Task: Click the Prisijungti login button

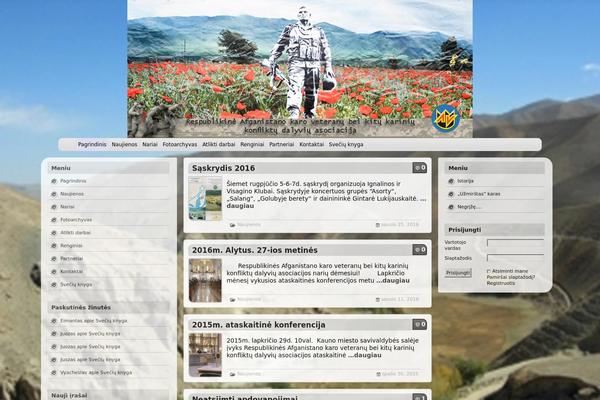Action: (x=458, y=273)
